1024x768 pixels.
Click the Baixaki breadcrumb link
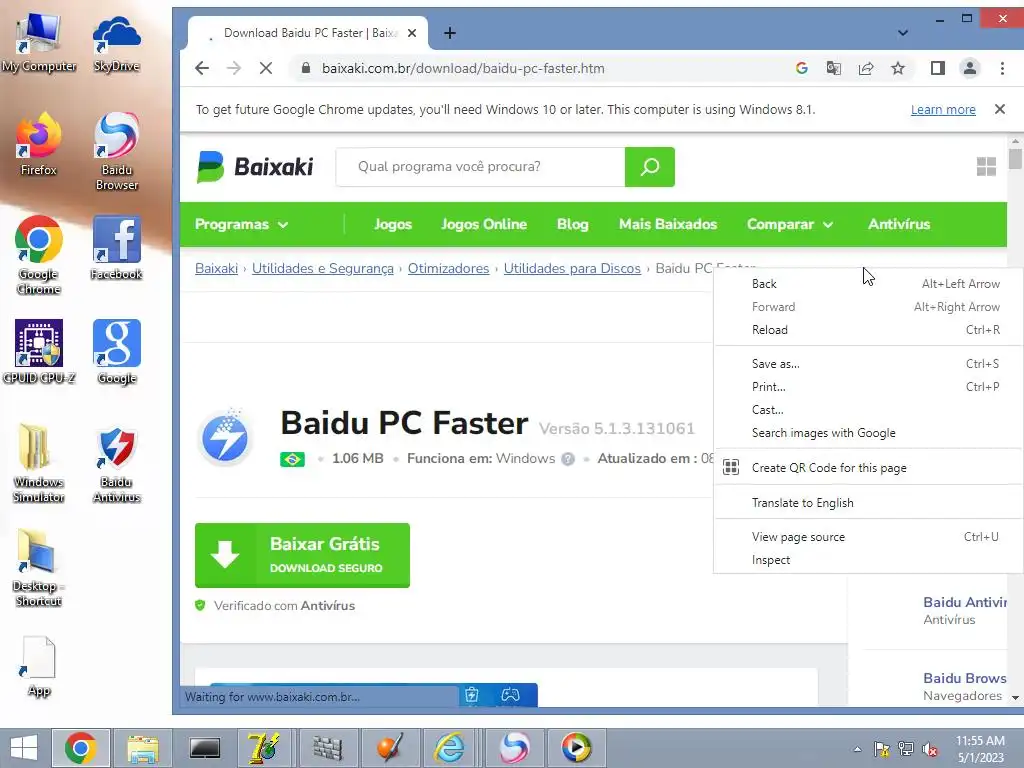tap(216, 268)
